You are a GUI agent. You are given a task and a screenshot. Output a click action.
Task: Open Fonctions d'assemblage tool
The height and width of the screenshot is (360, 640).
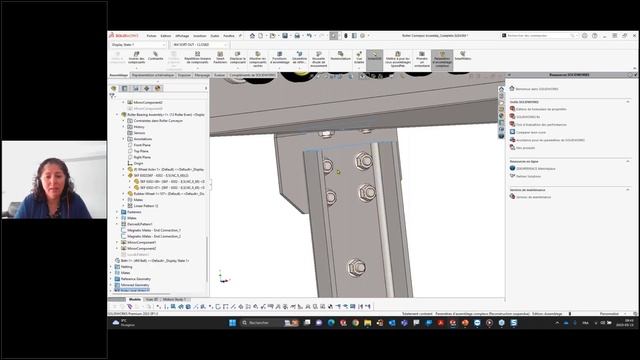tap(280, 58)
